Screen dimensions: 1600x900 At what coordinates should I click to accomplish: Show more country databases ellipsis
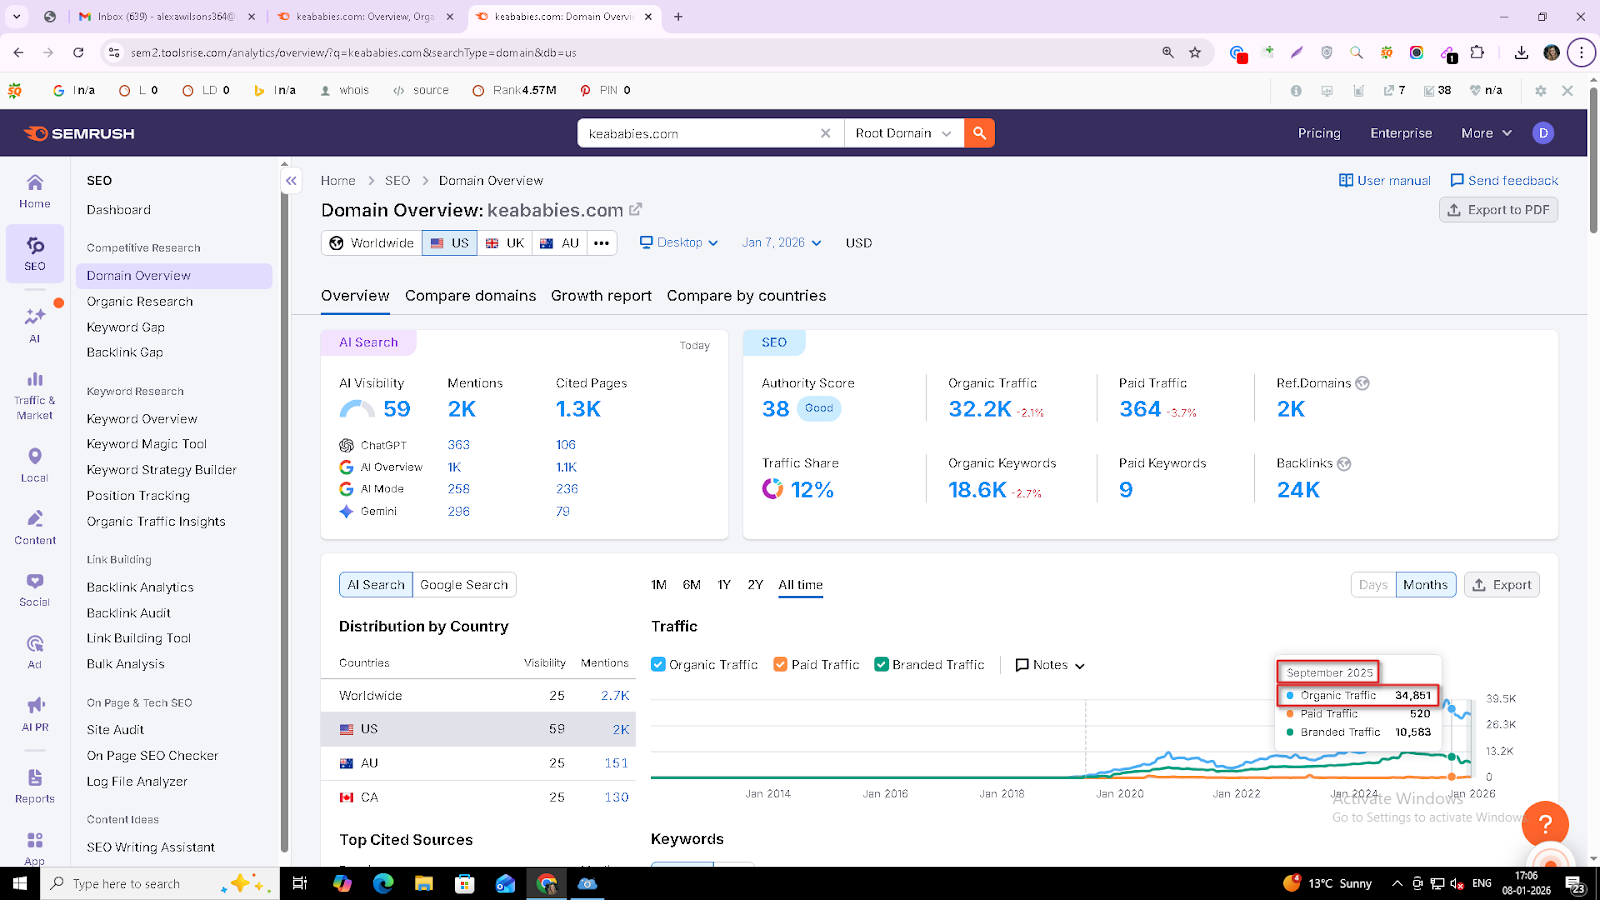tap(601, 243)
